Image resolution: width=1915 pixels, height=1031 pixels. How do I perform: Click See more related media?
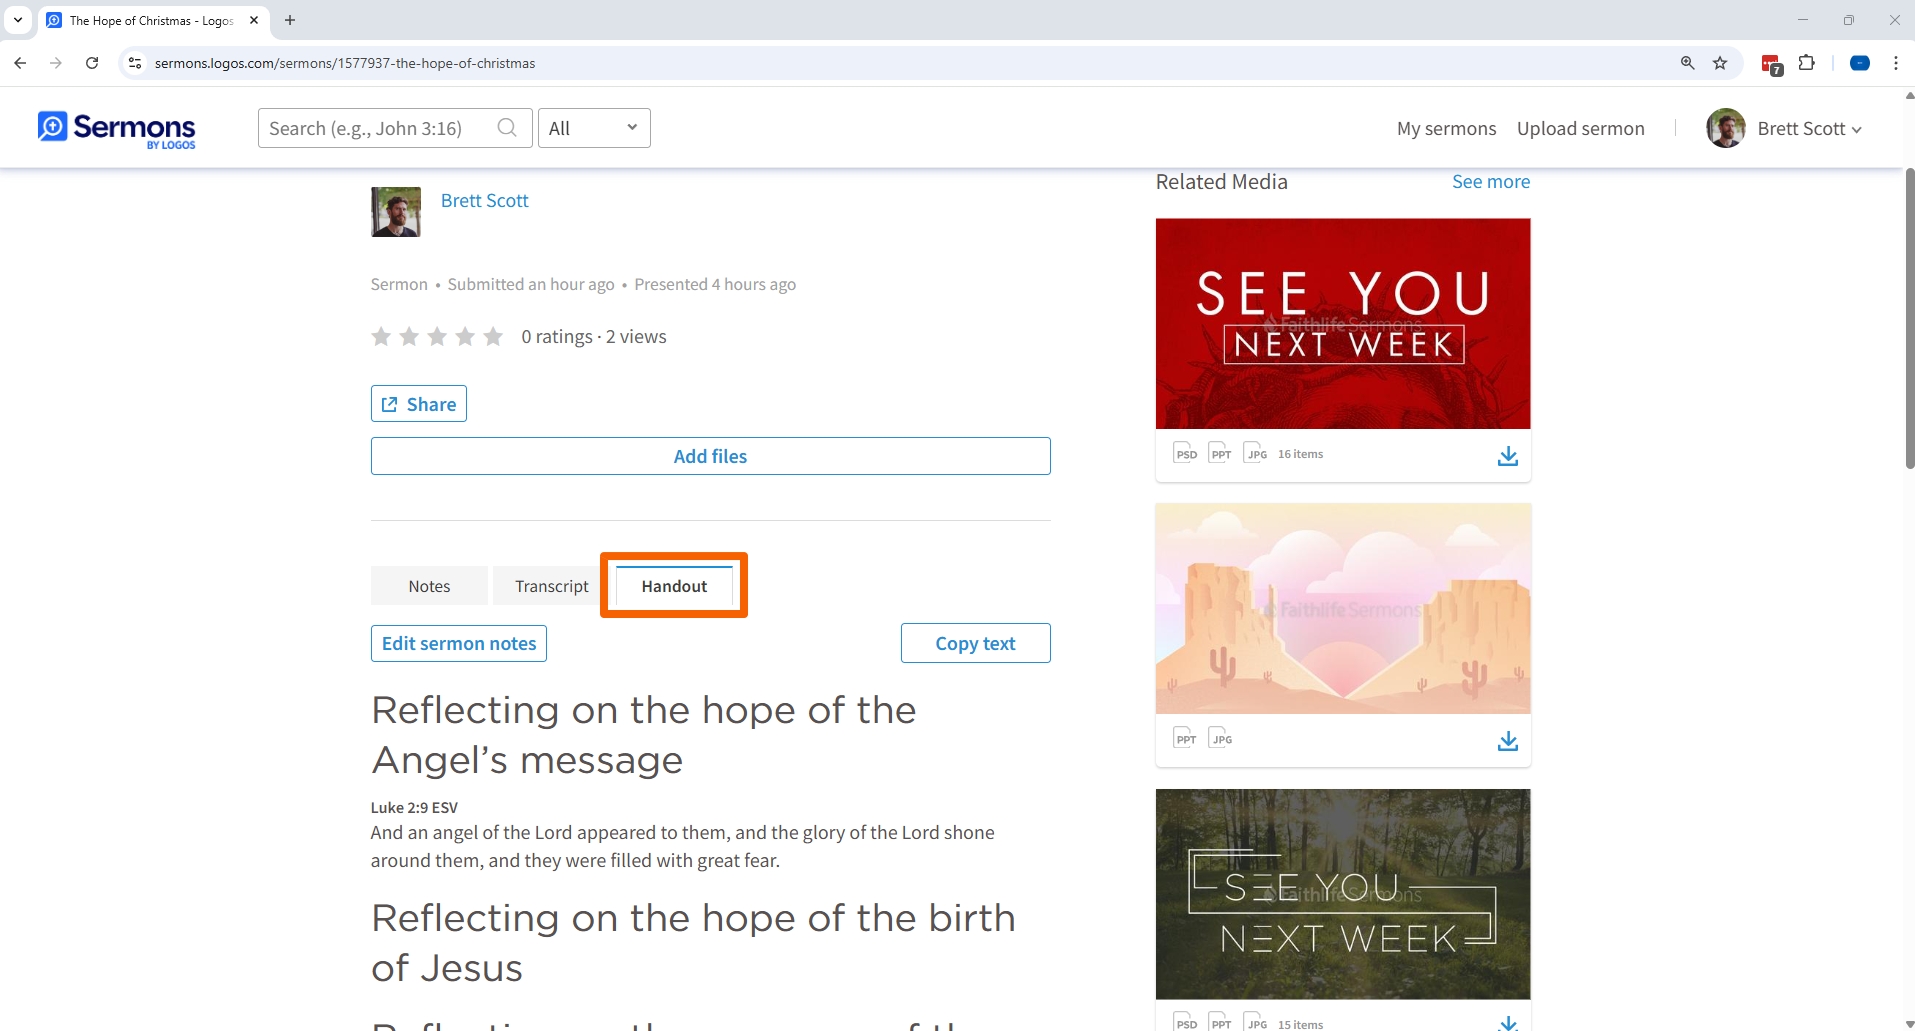point(1490,181)
